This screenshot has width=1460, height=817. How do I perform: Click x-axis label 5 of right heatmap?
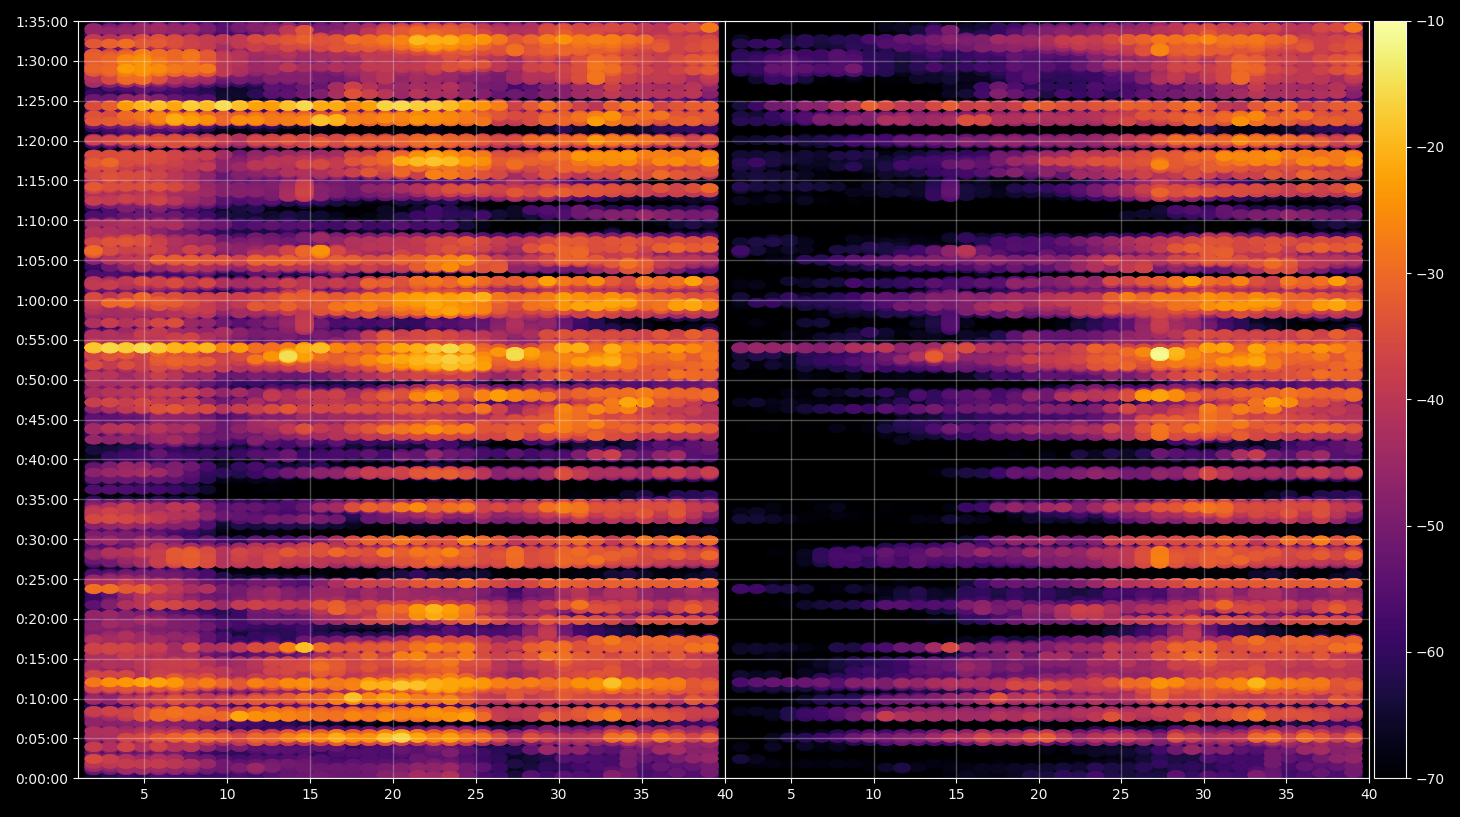click(791, 795)
